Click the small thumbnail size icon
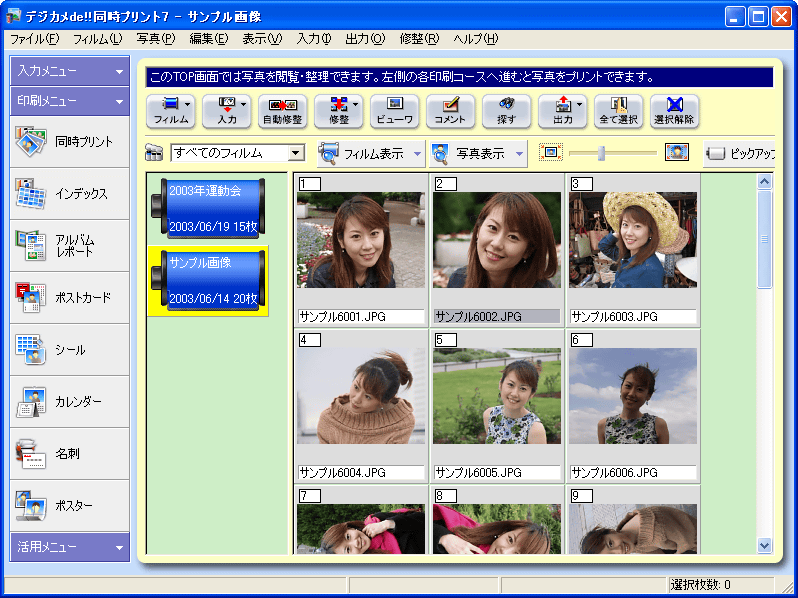The image size is (798, 598). [x=551, y=152]
